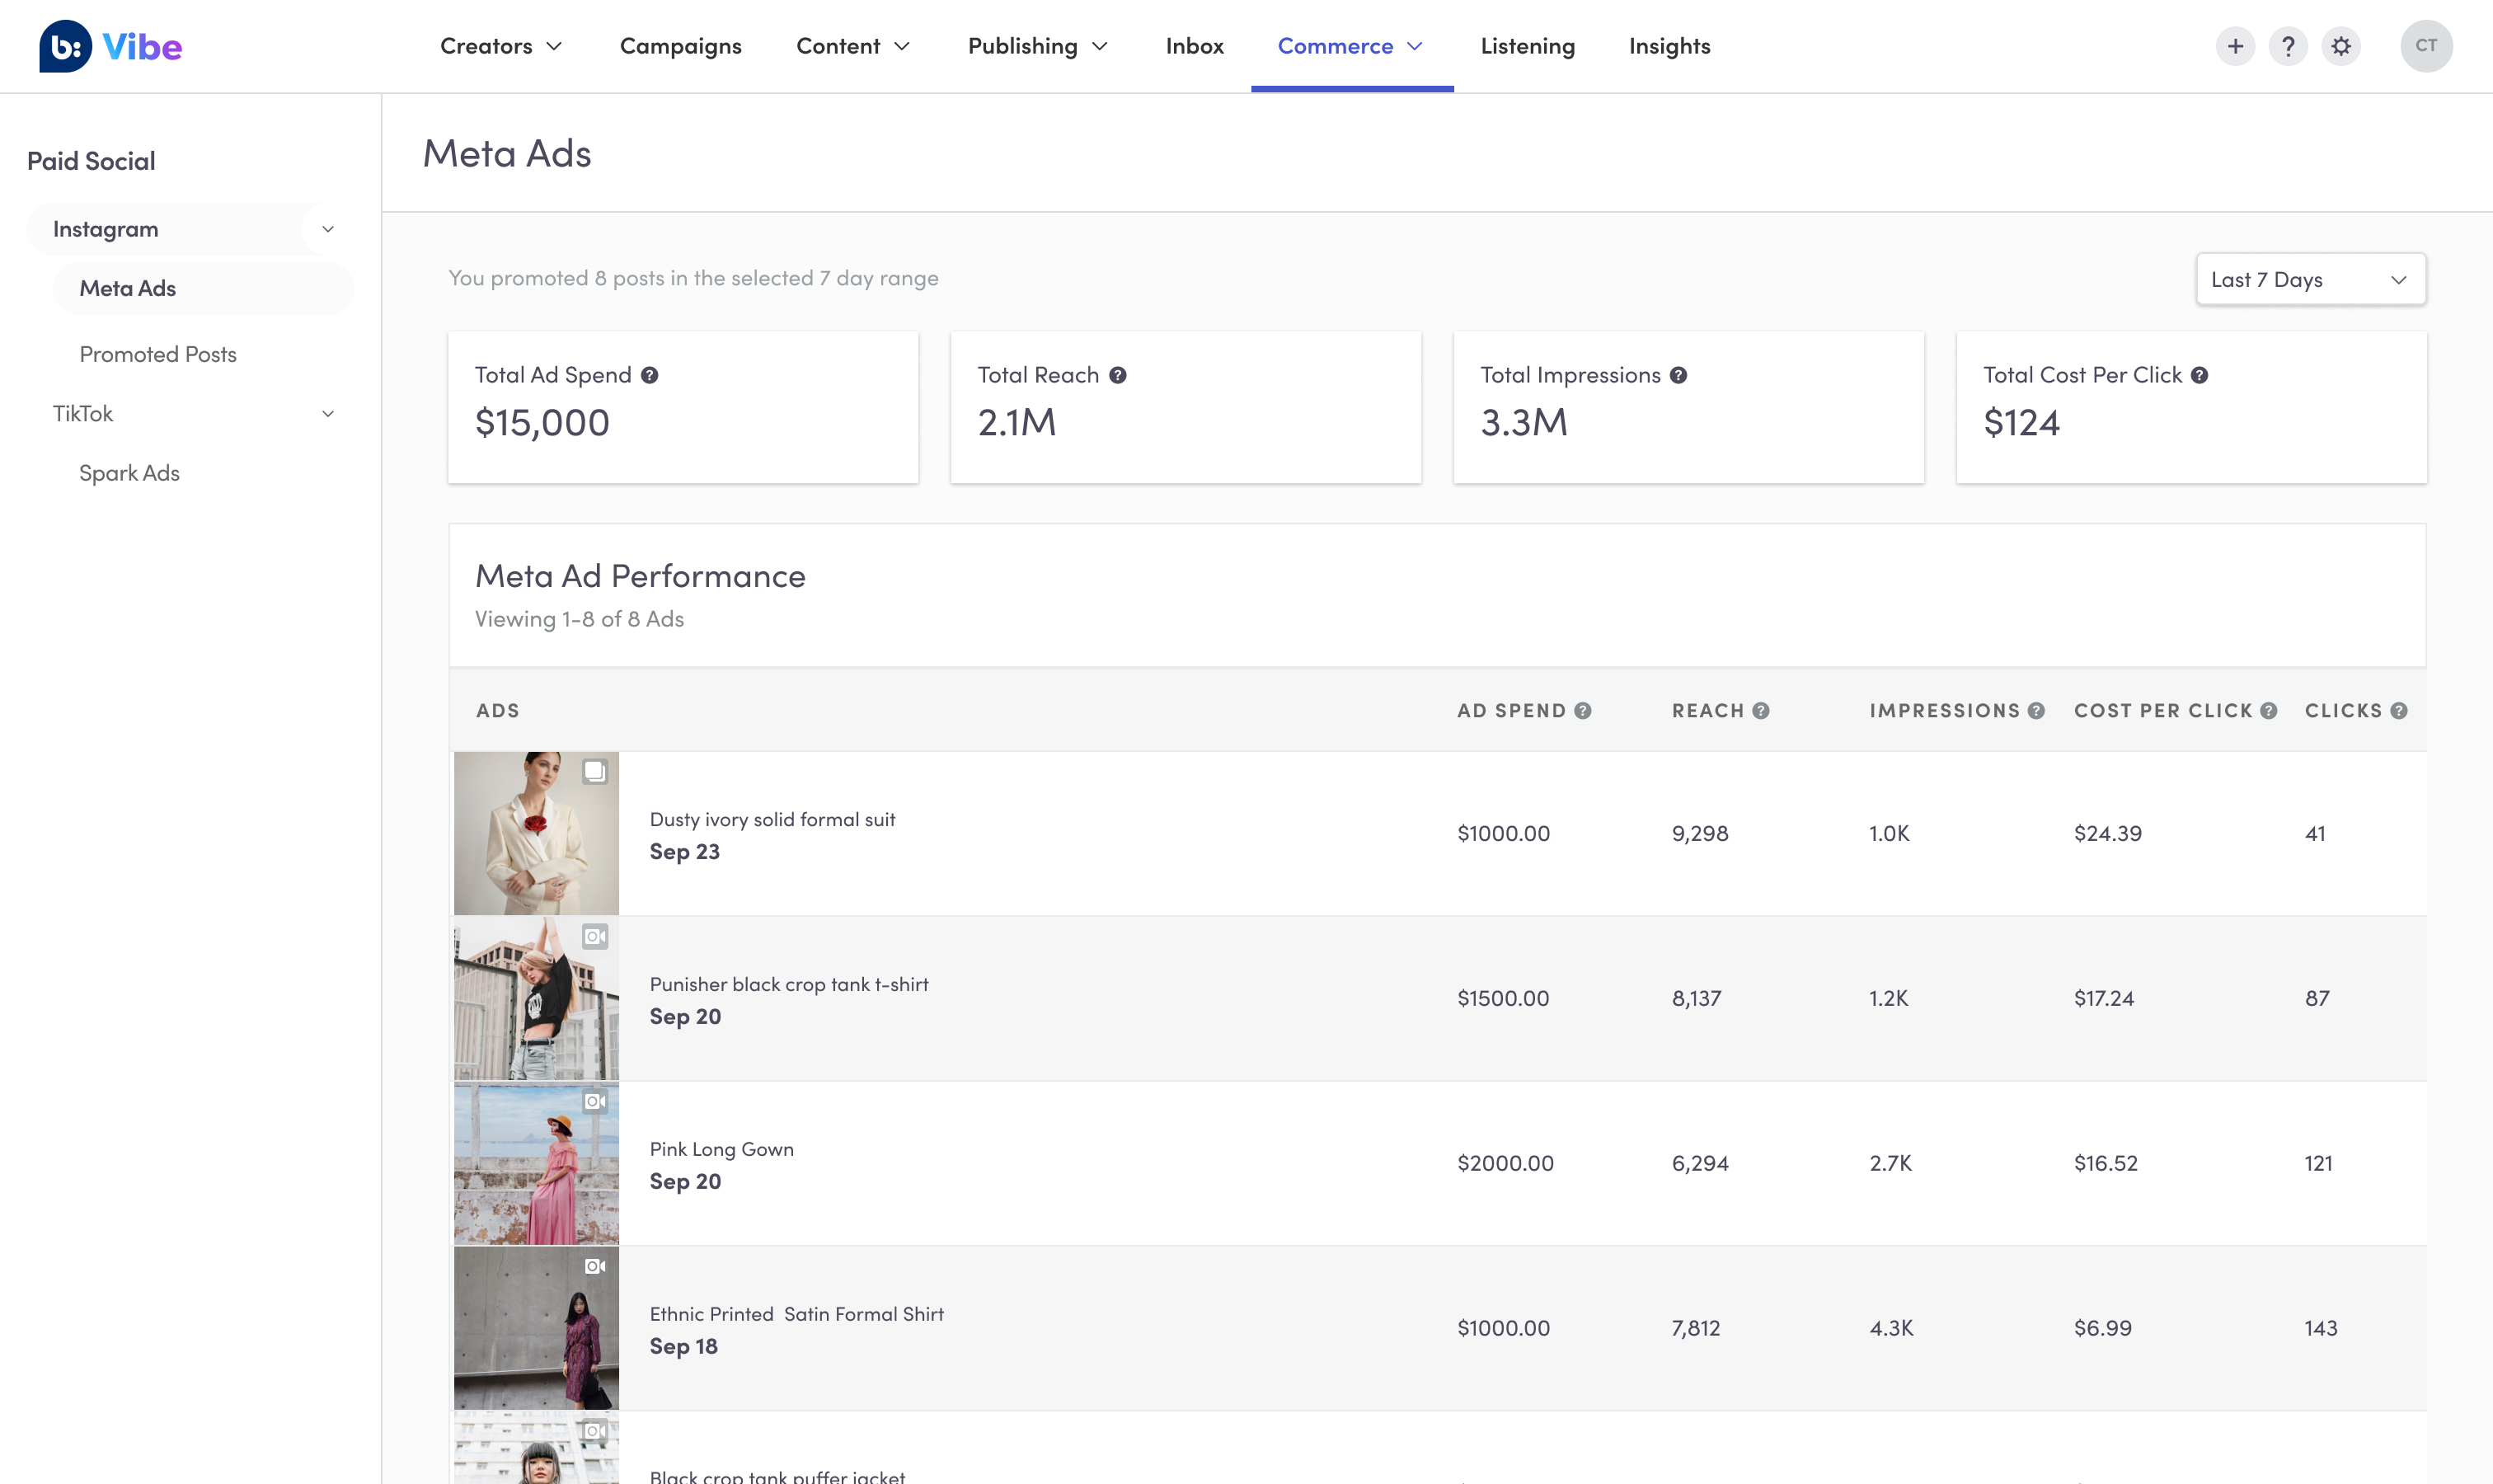This screenshot has width=2493, height=1484.
Task: Expand the Creators menu
Action: click(502, 46)
